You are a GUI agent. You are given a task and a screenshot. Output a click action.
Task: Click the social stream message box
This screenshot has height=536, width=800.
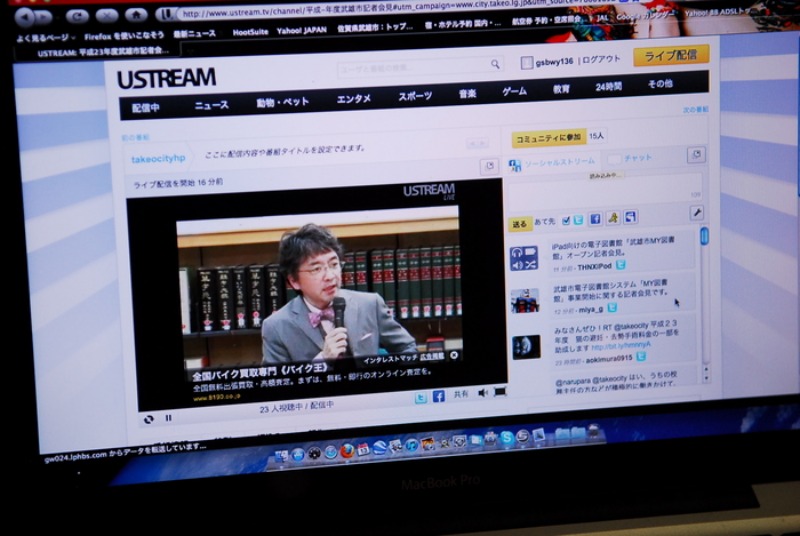click(x=605, y=193)
